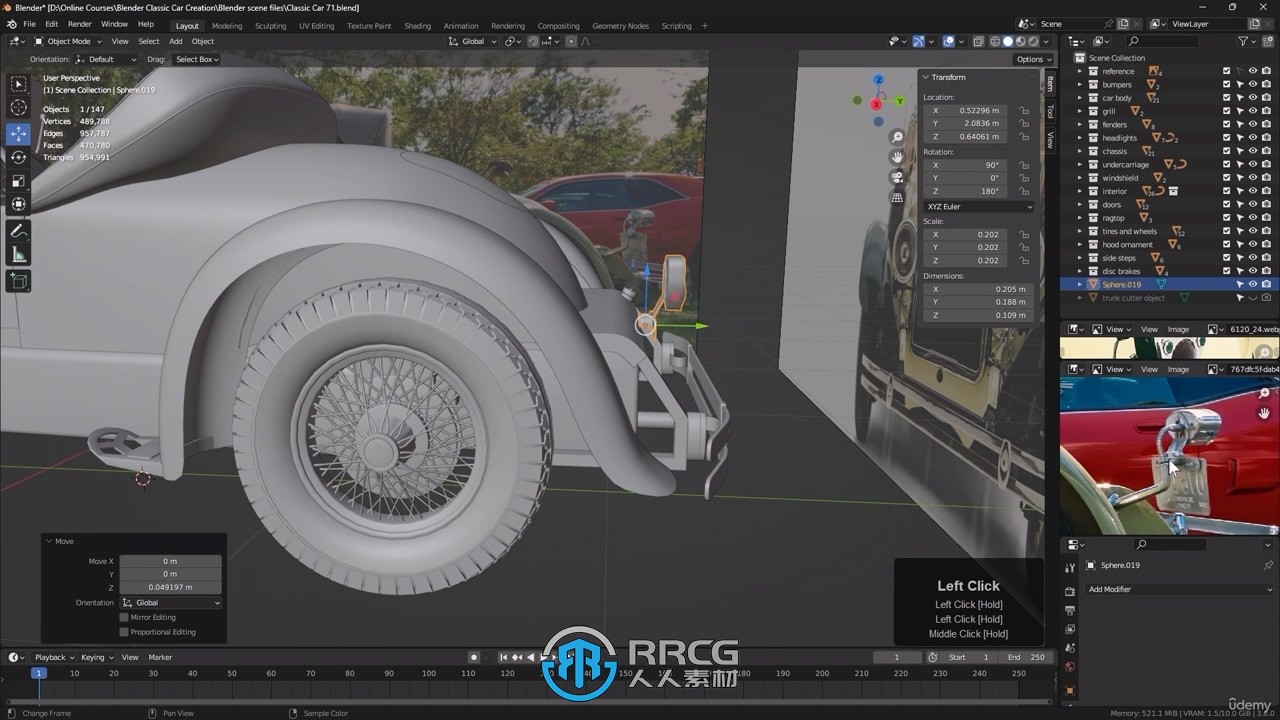
Task: Toggle auto keying record dot
Action: click(474, 657)
